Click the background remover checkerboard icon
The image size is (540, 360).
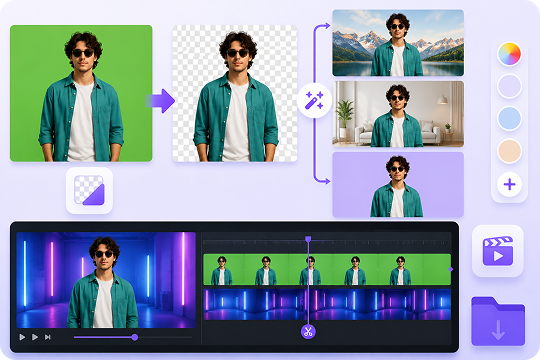pos(89,190)
